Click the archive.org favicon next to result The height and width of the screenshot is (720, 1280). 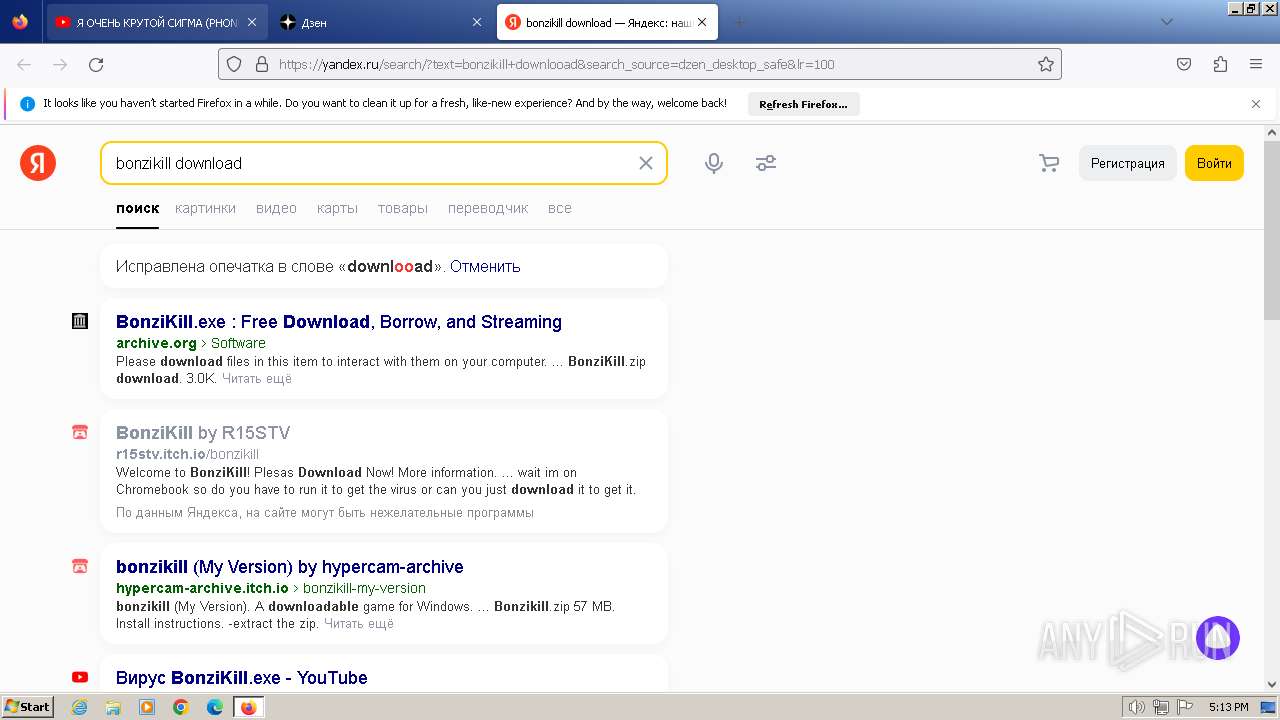click(80, 321)
